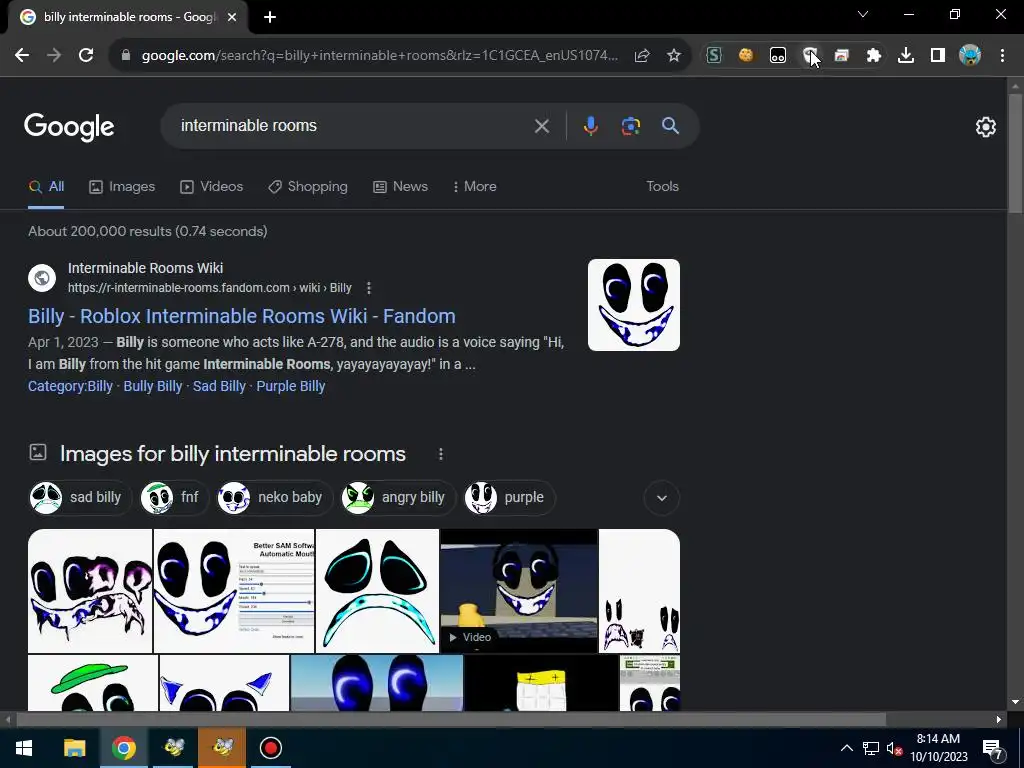This screenshot has width=1024, height=768.
Task: Search by image with Google Lens
Action: [630, 126]
